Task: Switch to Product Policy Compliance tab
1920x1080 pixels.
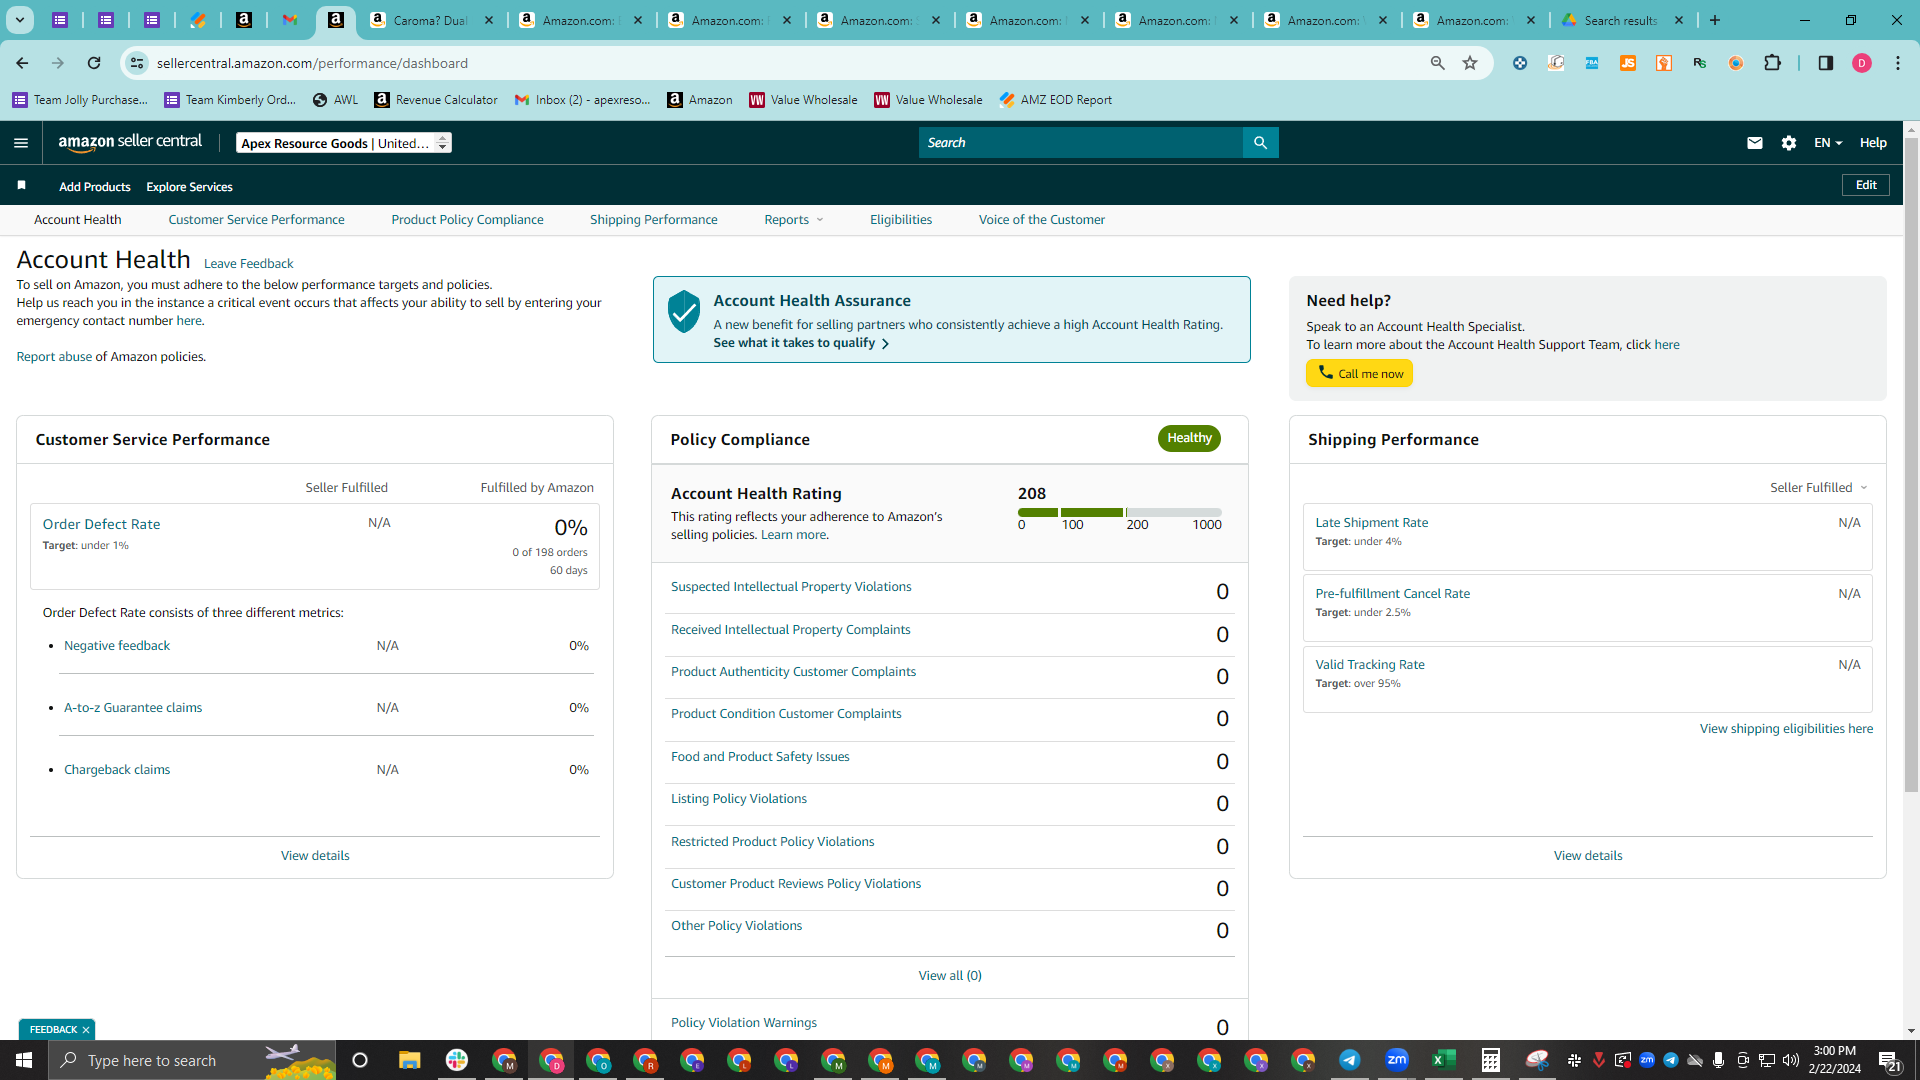Action: coord(467,220)
